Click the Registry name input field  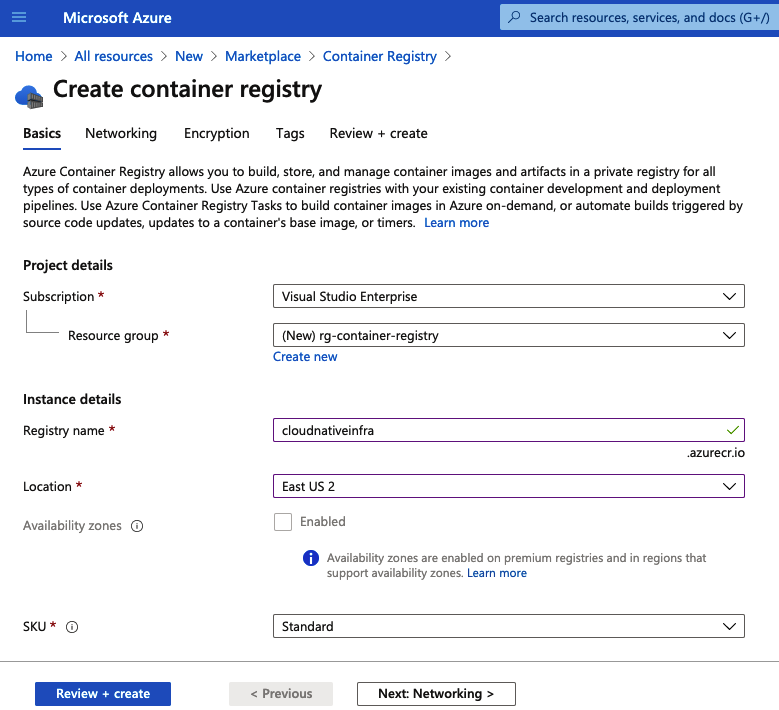tap(498, 430)
